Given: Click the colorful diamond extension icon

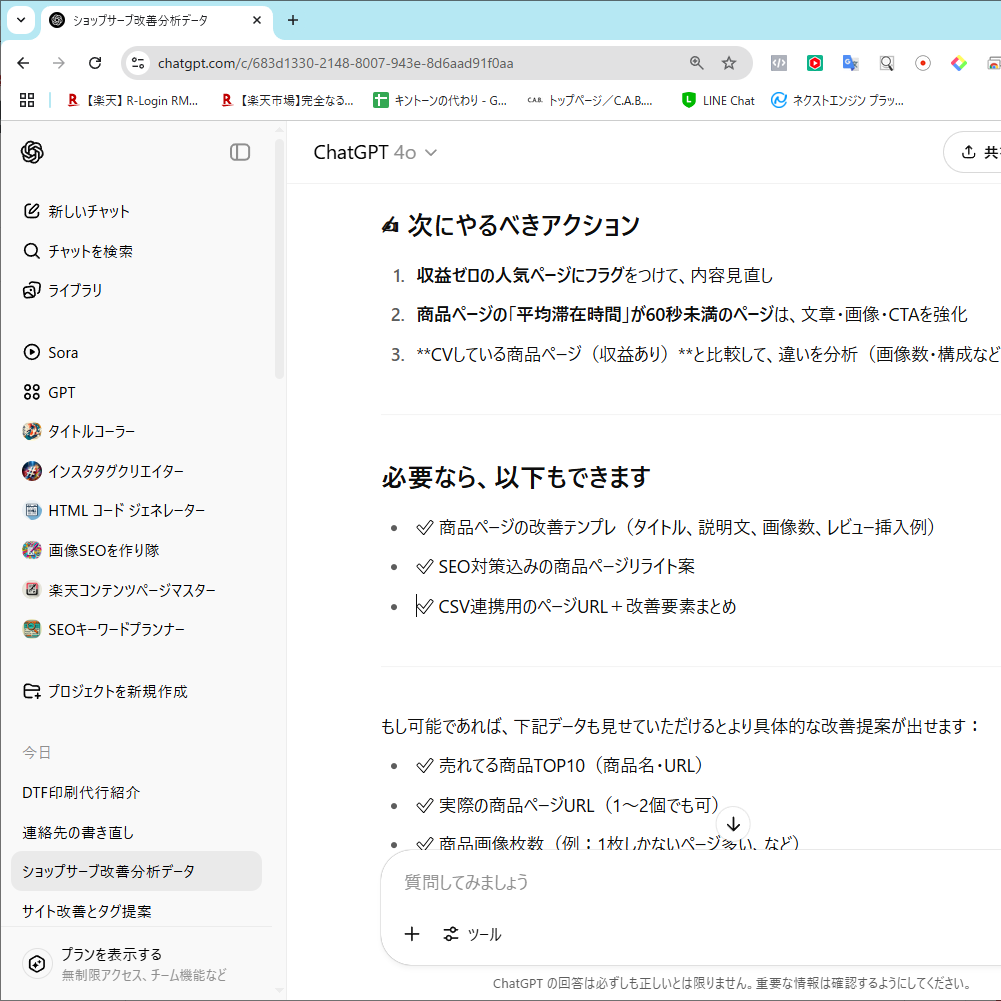Looking at the screenshot, I should [958, 63].
